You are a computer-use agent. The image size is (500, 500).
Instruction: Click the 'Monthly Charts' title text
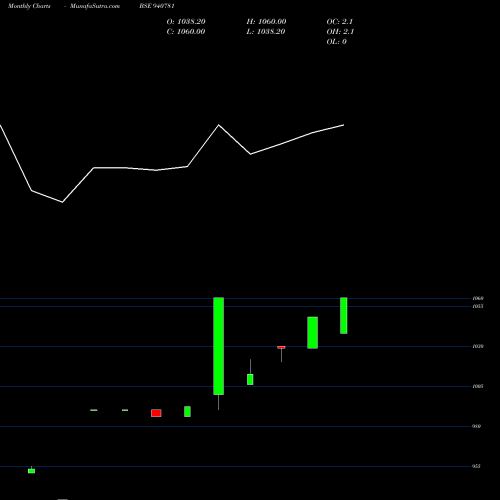pos(29,6)
